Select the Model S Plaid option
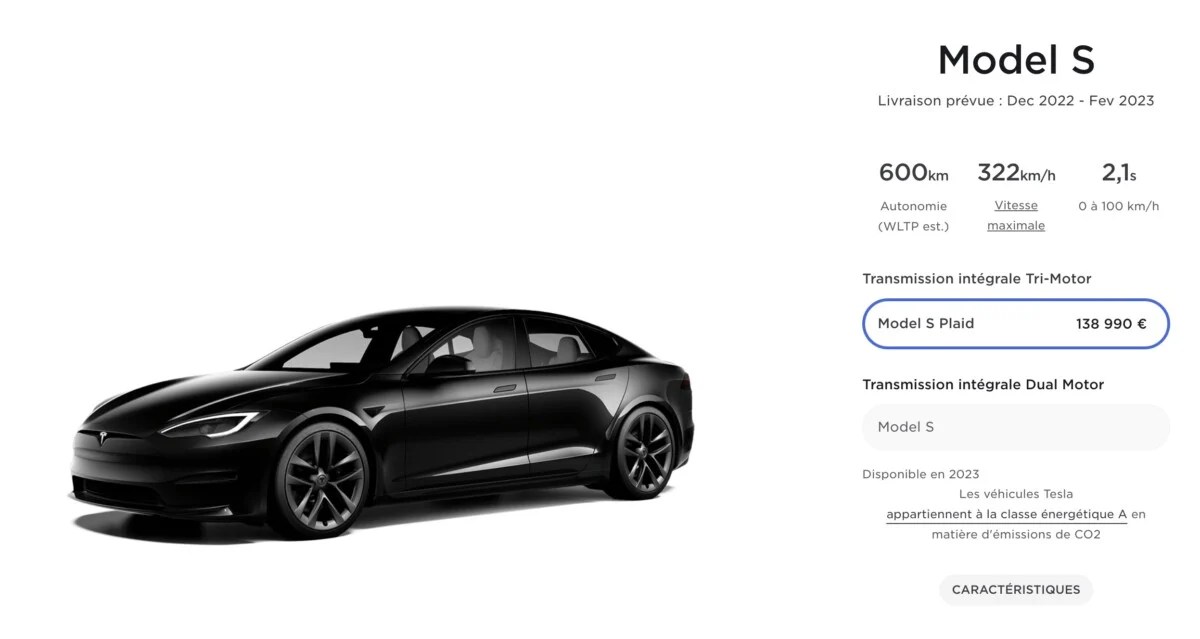Viewport: 1200px width, 639px height. tap(1015, 324)
